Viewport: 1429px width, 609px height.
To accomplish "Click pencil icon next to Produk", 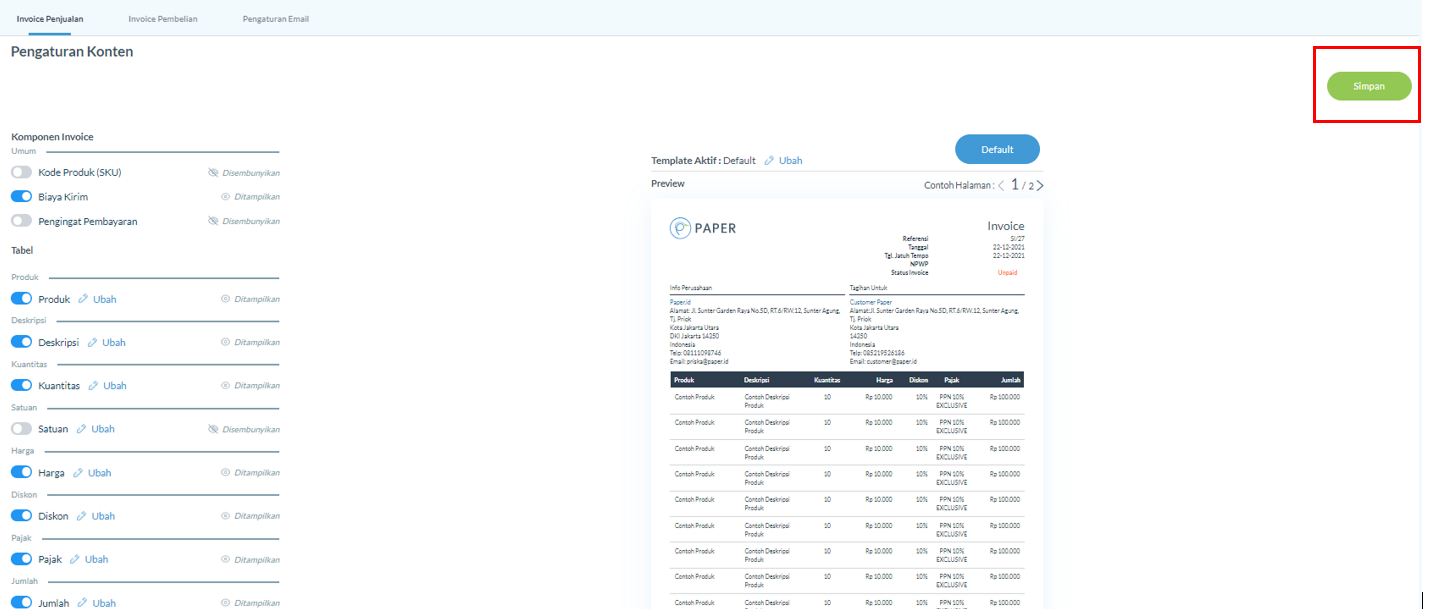I will (84, 299).
